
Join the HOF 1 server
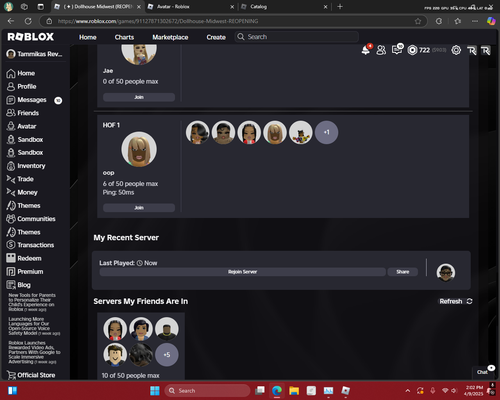click(x=139, y=208)
